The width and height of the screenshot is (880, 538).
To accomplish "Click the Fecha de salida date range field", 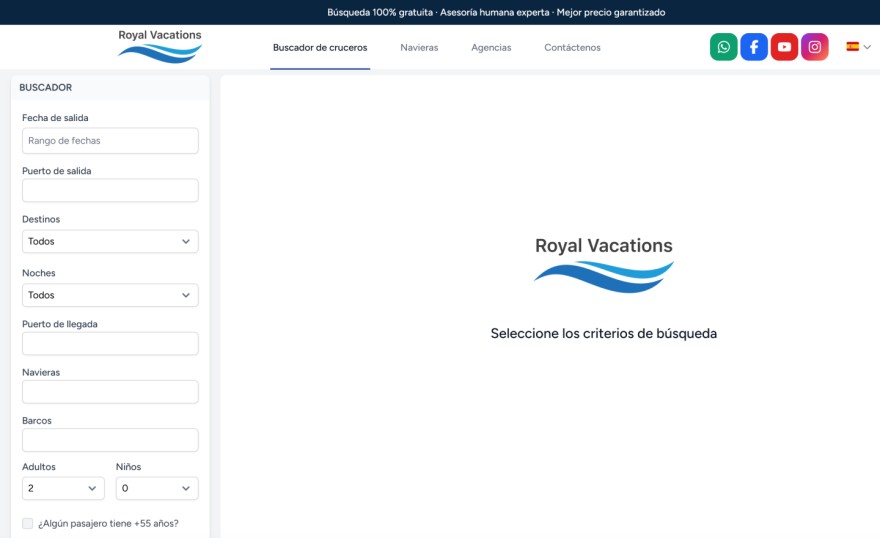I will (x=110, y=141).
